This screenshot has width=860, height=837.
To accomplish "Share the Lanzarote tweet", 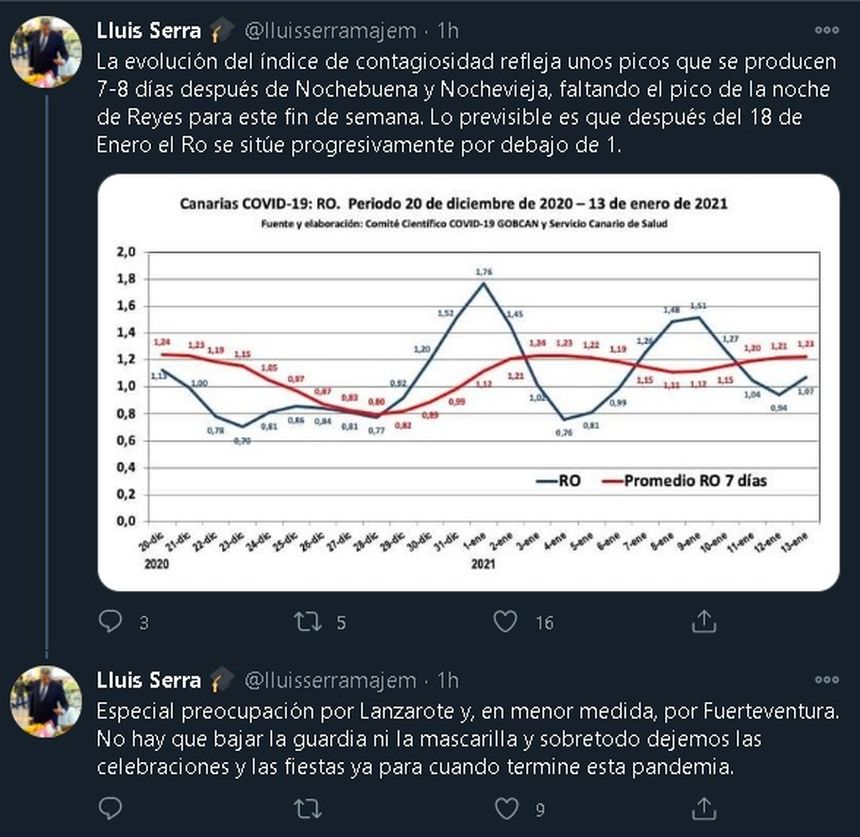I will tap(703, 807).
